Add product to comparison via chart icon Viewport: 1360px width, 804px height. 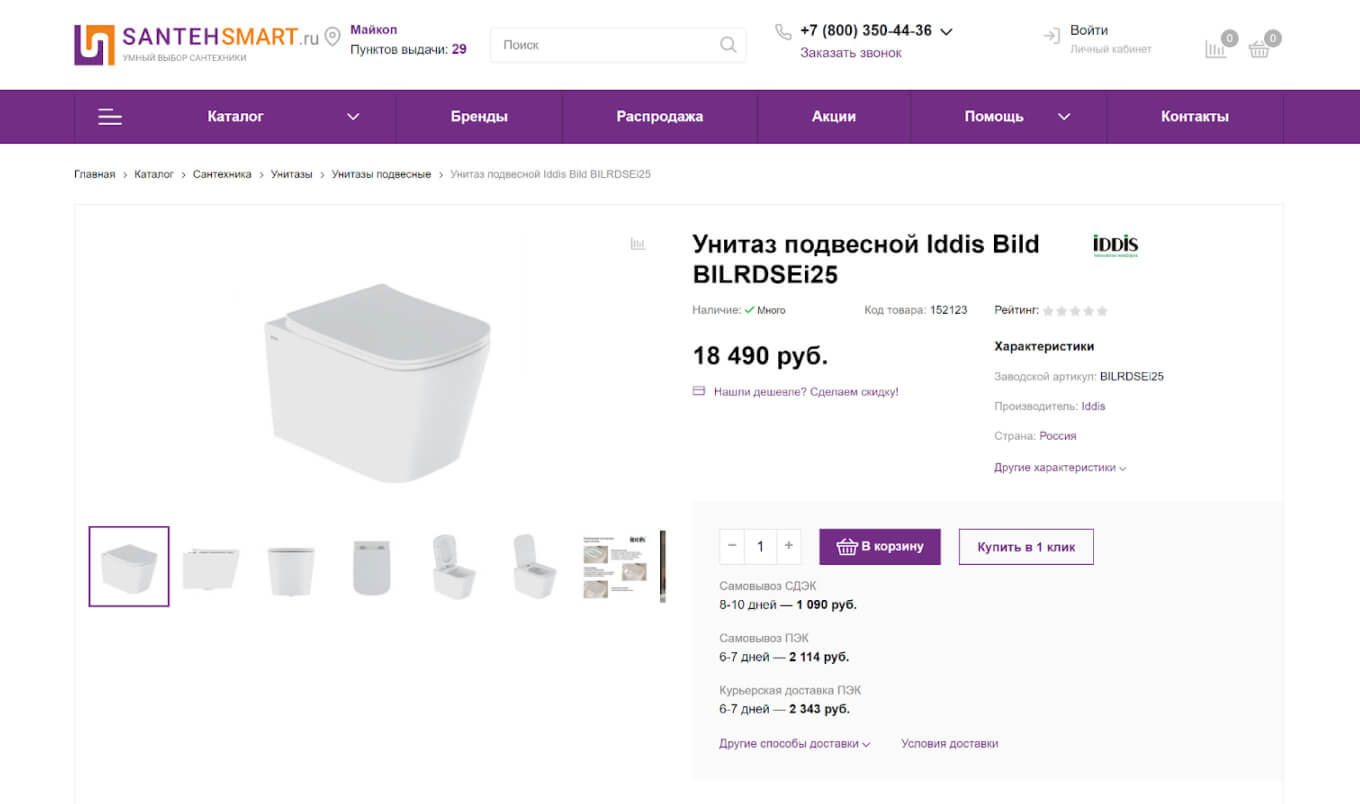(x=638, y=243)
